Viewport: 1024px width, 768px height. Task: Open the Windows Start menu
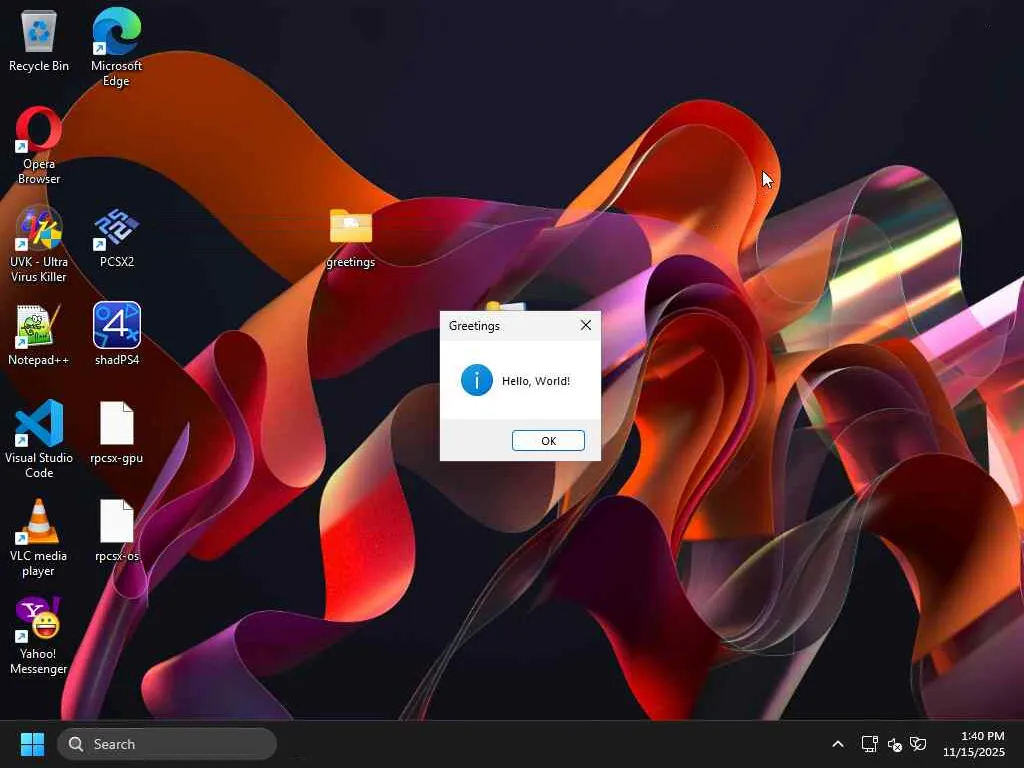coord(32,744)
